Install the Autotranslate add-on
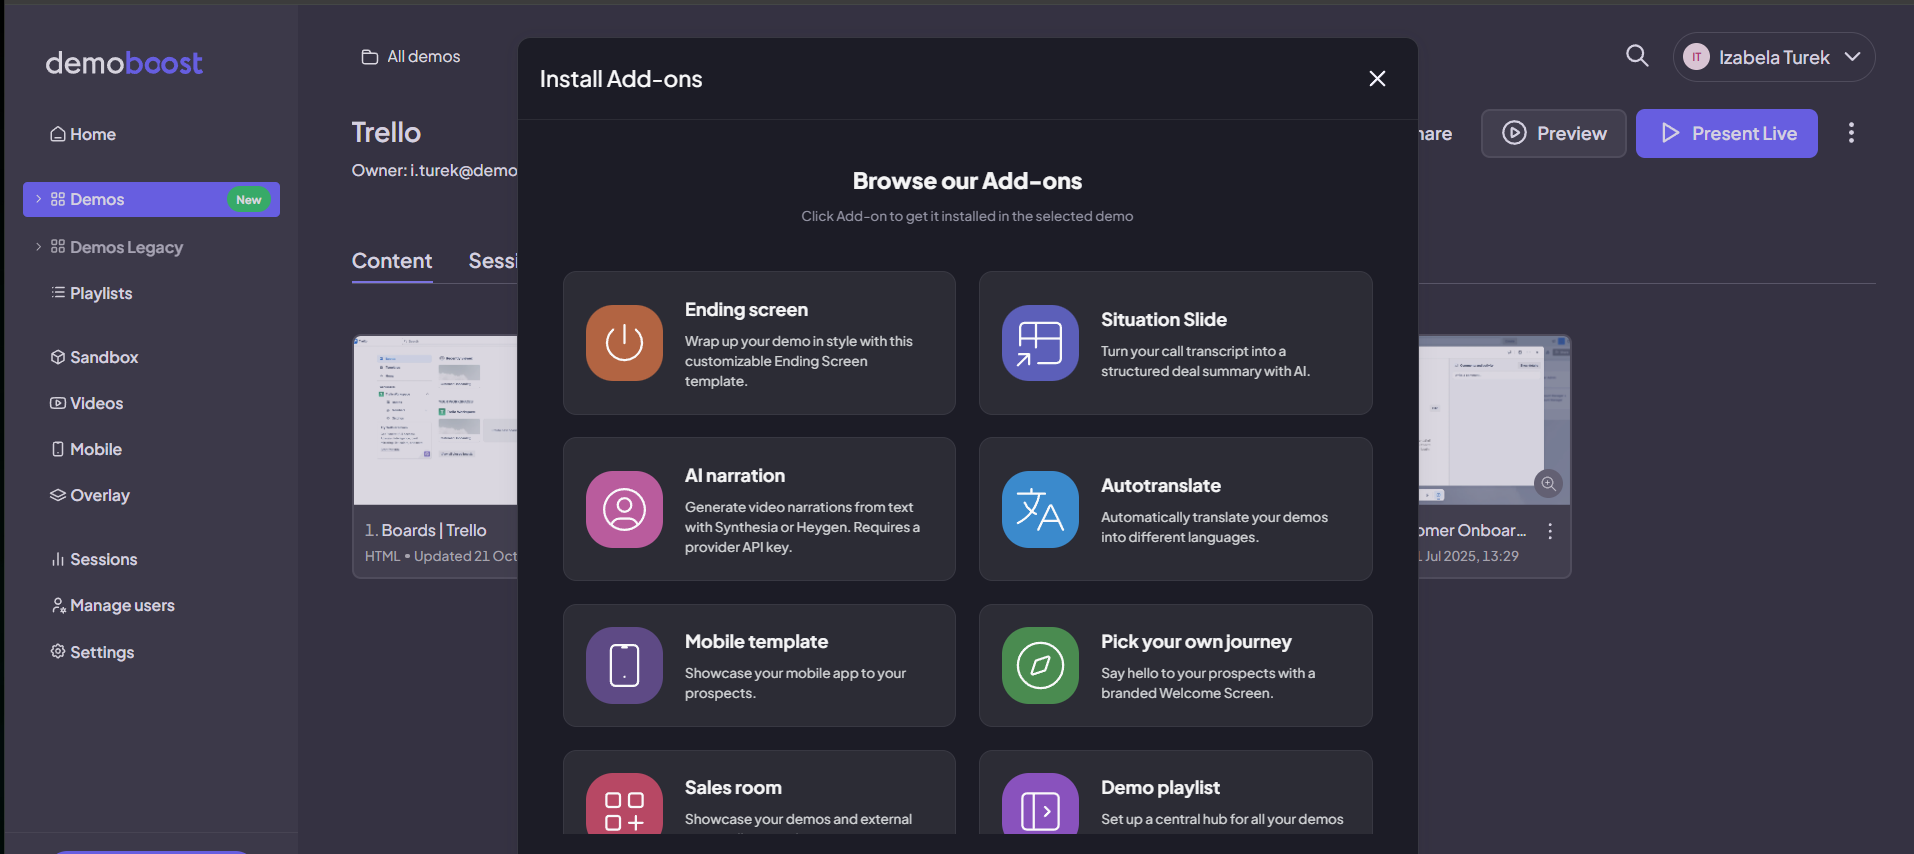Image resolution: width=1914 pixels, height=854 pixels. (1175, 509)
